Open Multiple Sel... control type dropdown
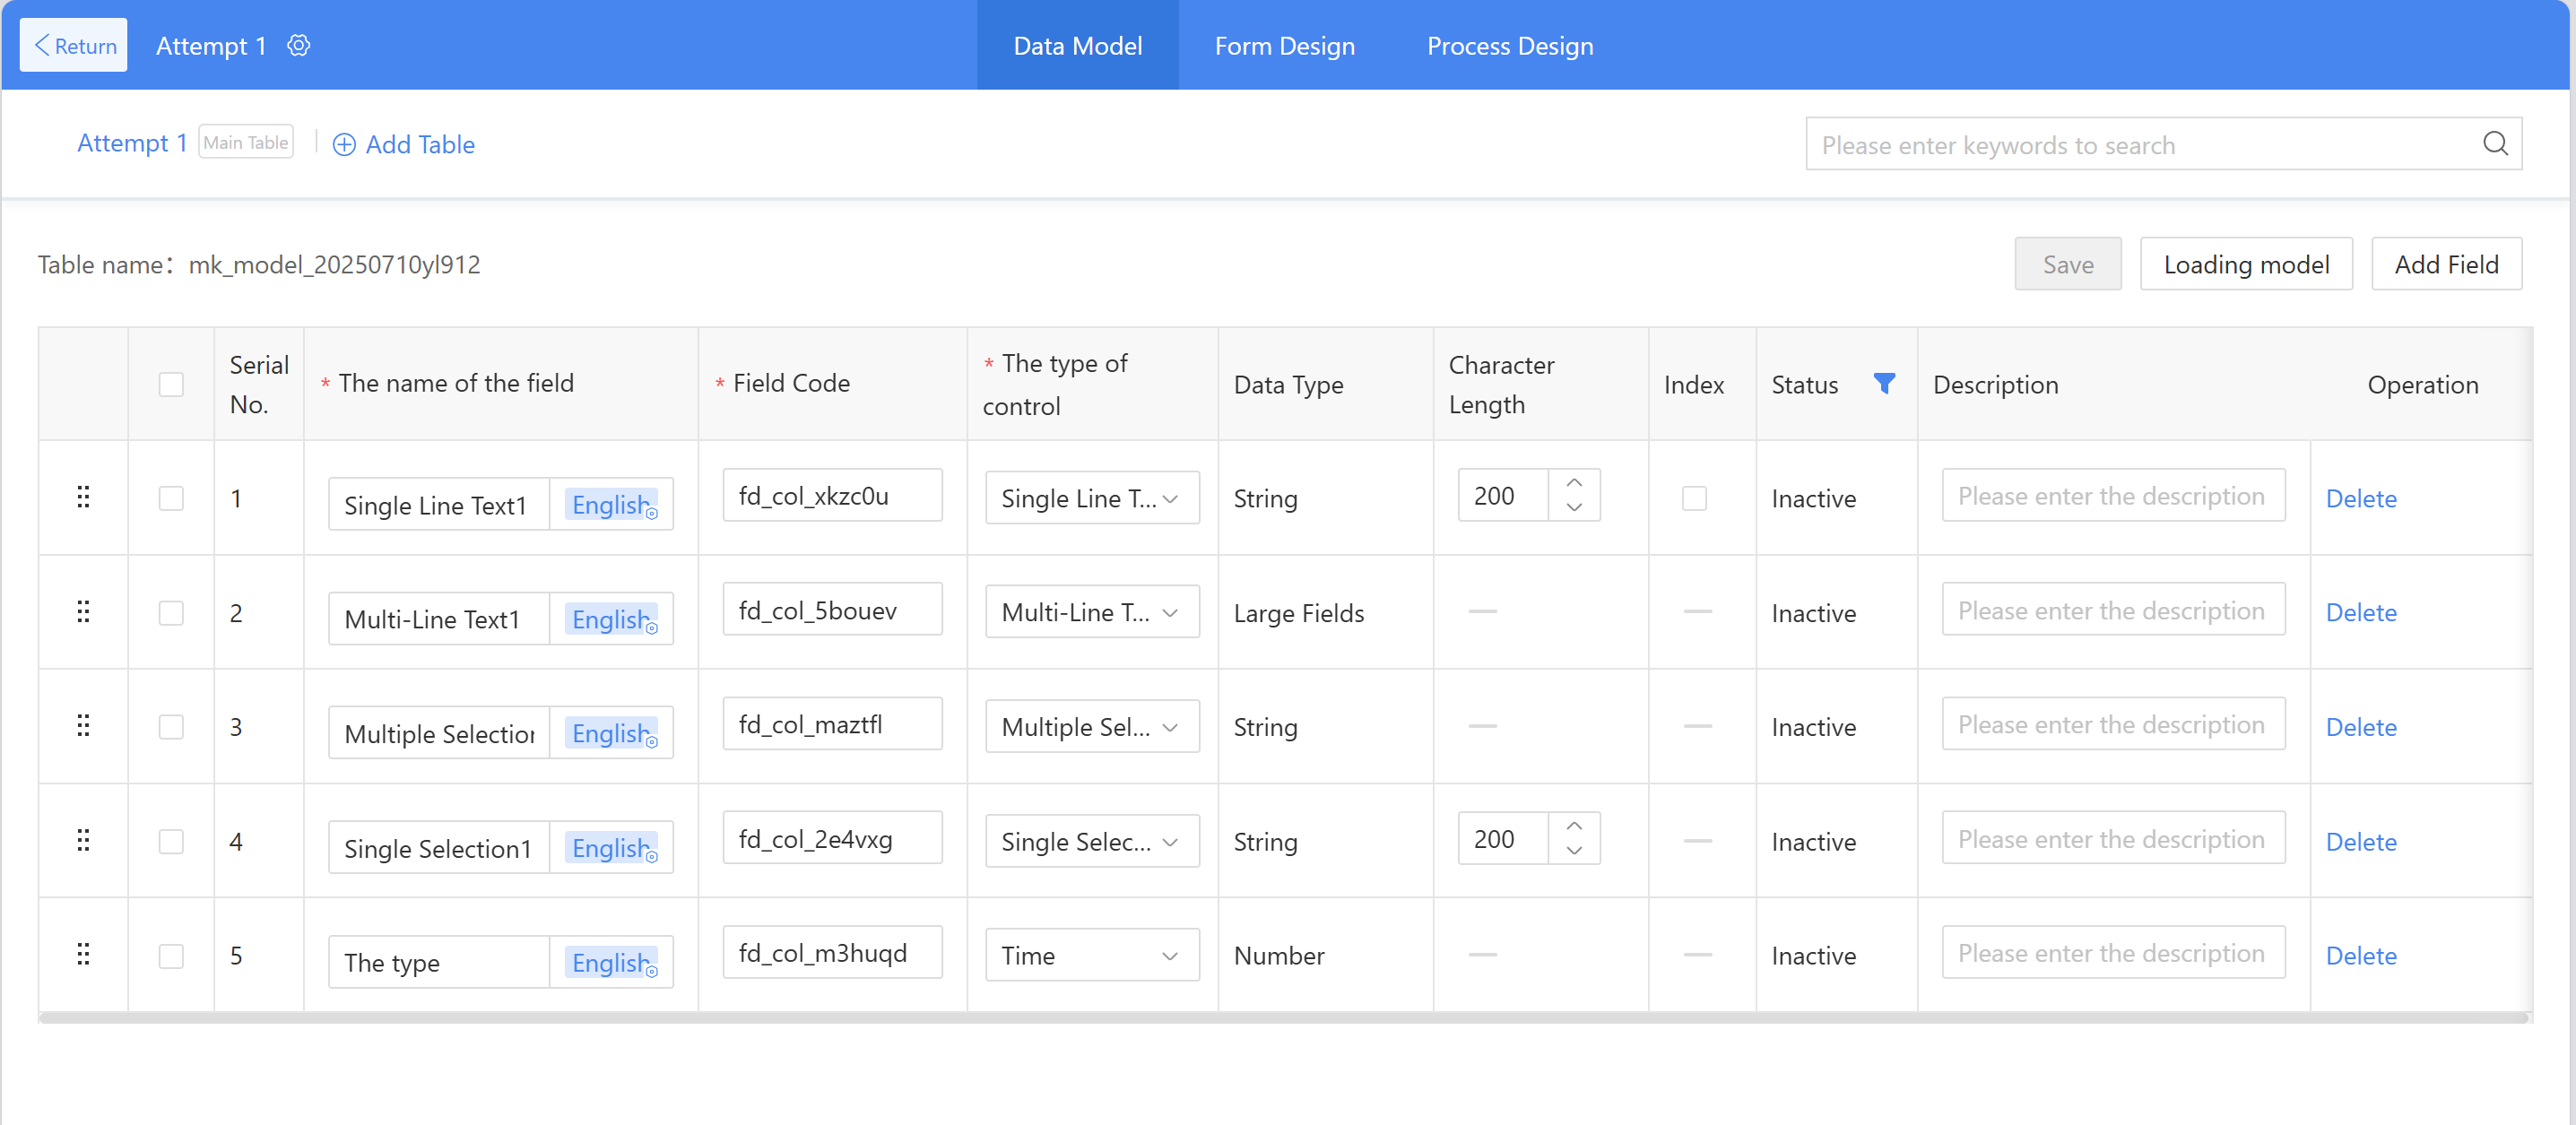The height and width of the screenshot is (1125, 2576). [x=1091, y=727]
